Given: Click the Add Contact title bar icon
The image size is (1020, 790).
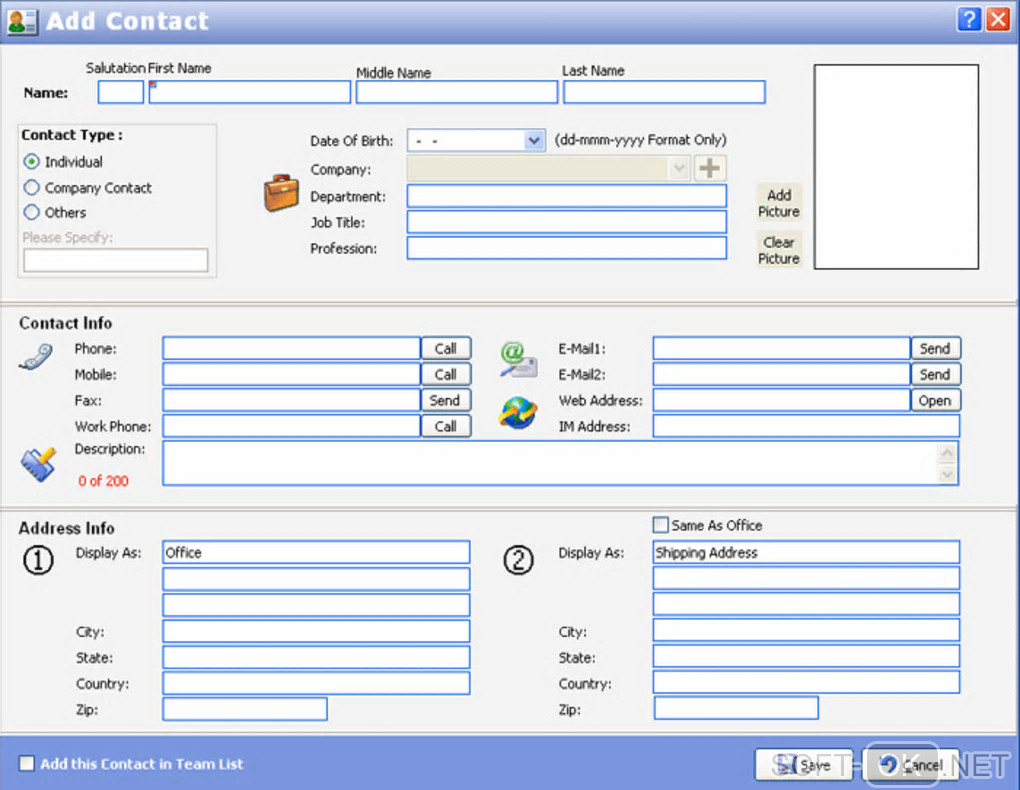Looking at the screenshot, I should click(21, 21).
